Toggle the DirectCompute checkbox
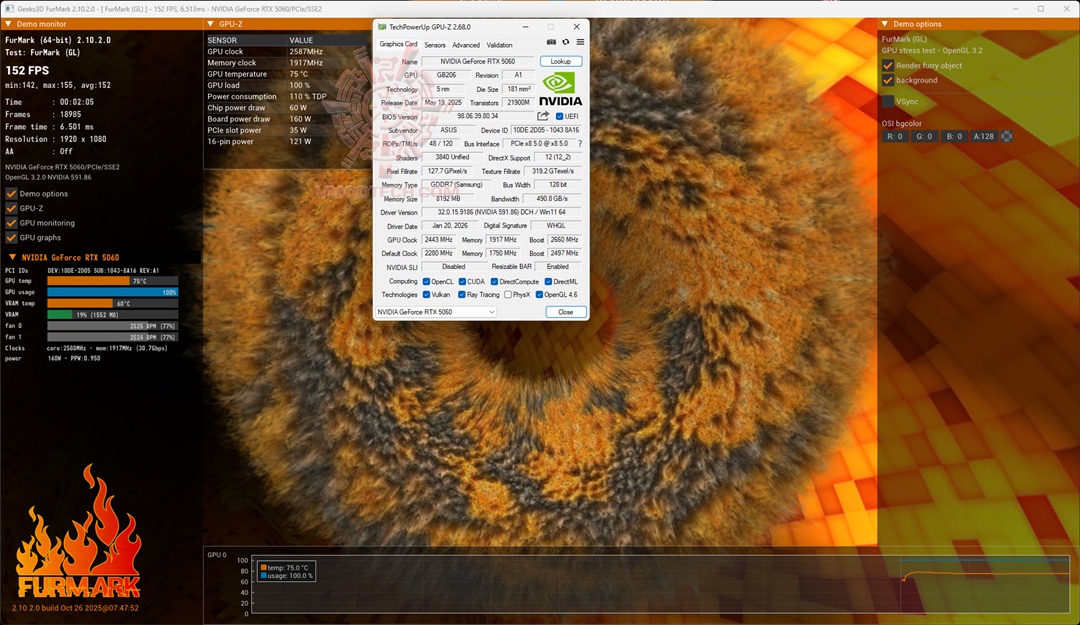 click(x=494, y=282)
